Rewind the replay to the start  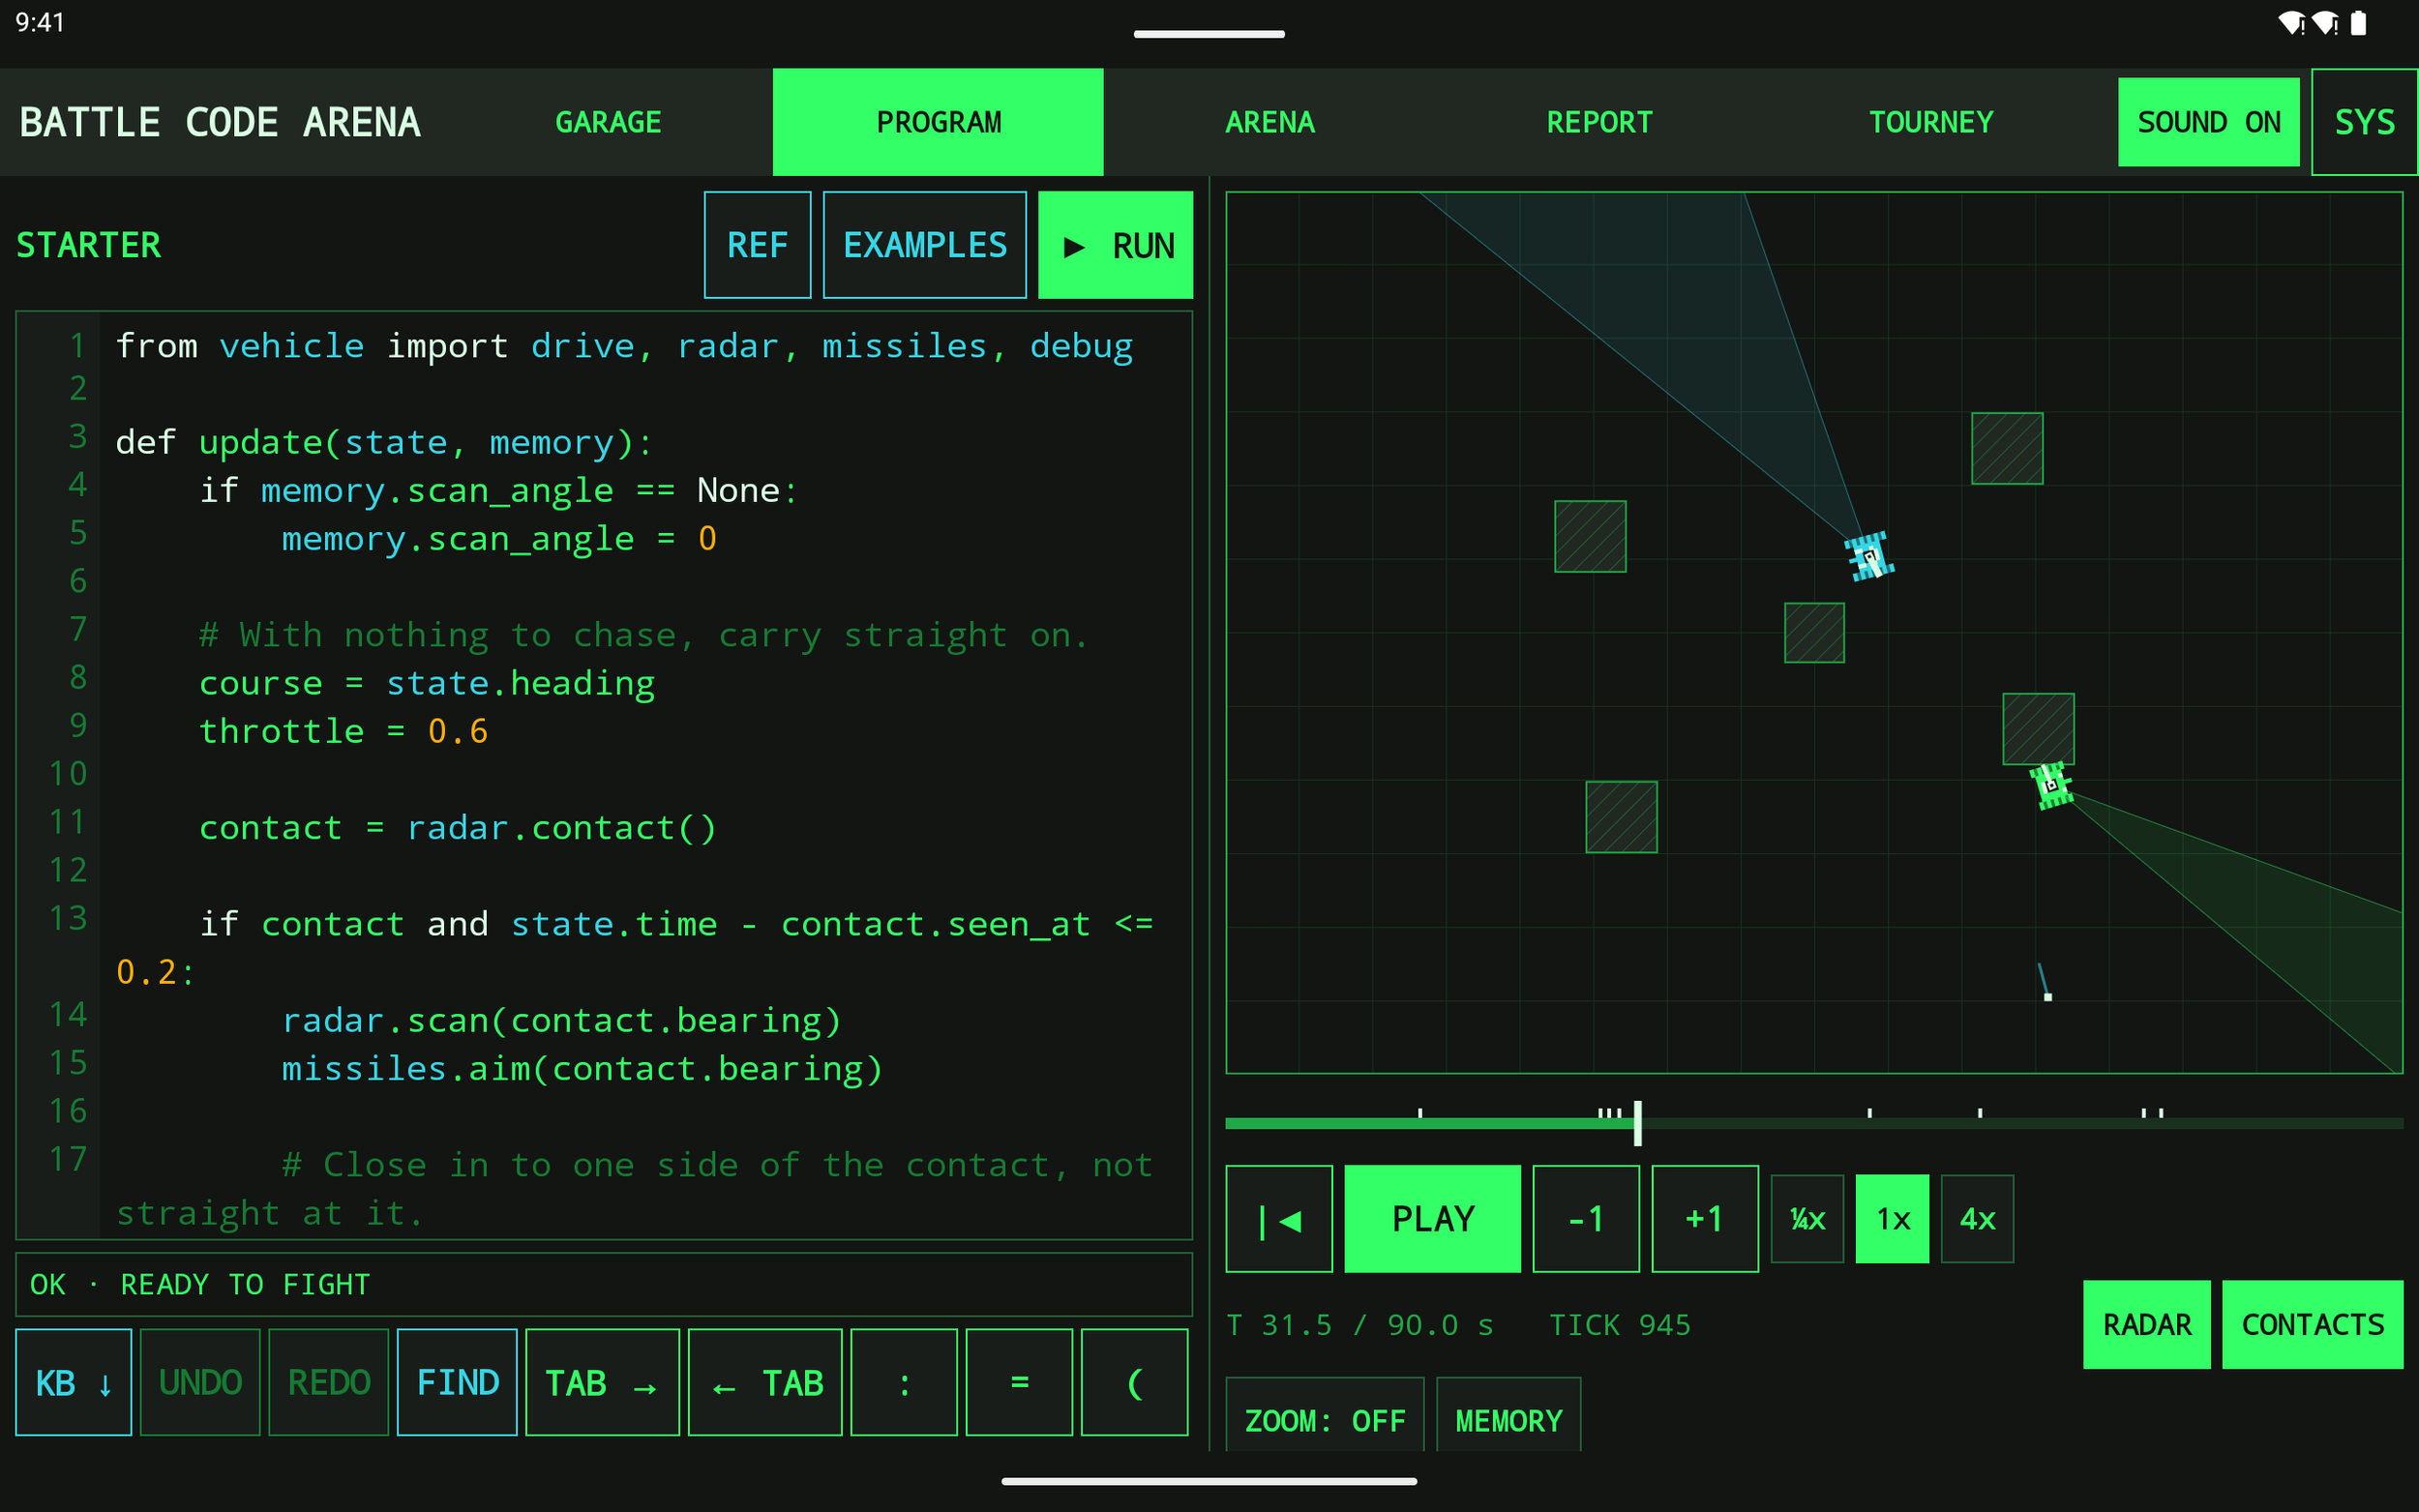click(1279, 1218)
